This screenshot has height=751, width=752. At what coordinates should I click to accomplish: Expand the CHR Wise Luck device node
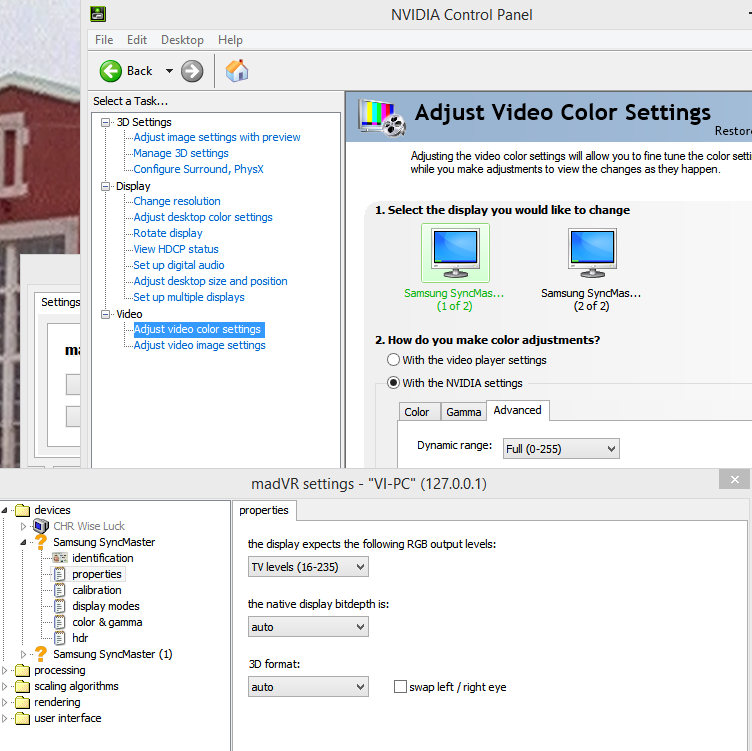coord(23,526)
